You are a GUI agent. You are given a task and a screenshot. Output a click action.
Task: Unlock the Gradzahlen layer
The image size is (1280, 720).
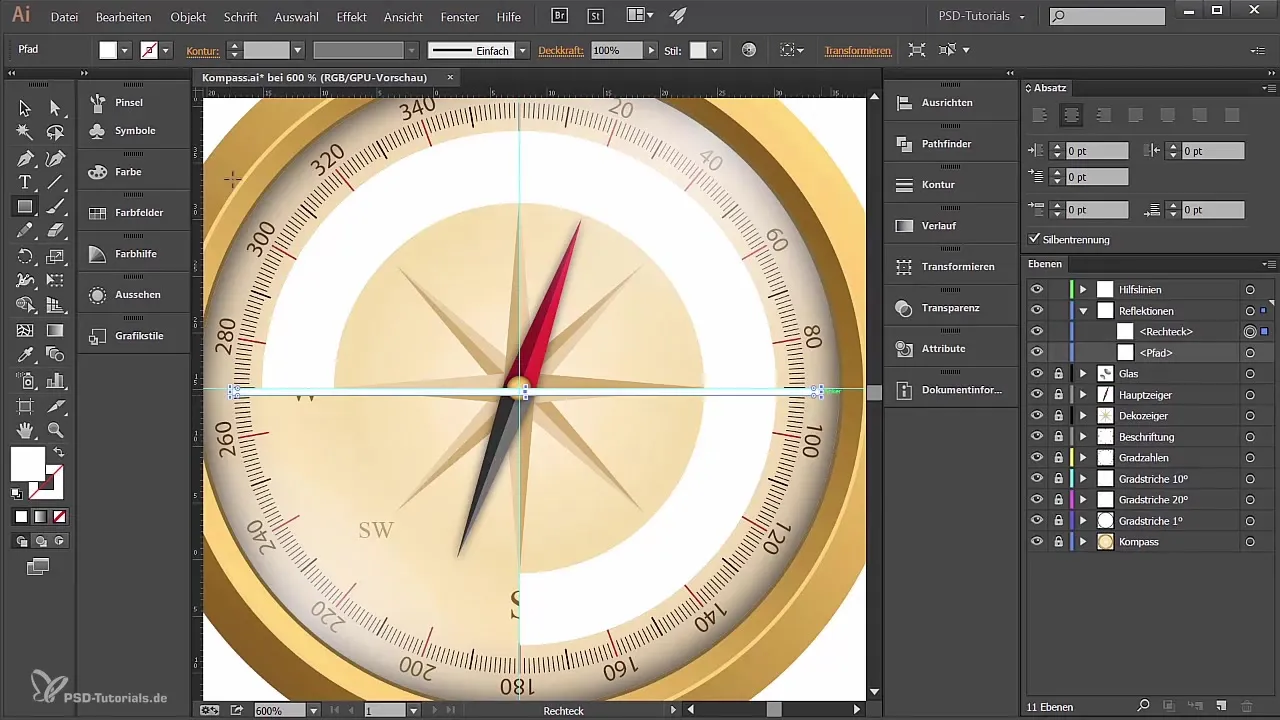point(1058,457)
